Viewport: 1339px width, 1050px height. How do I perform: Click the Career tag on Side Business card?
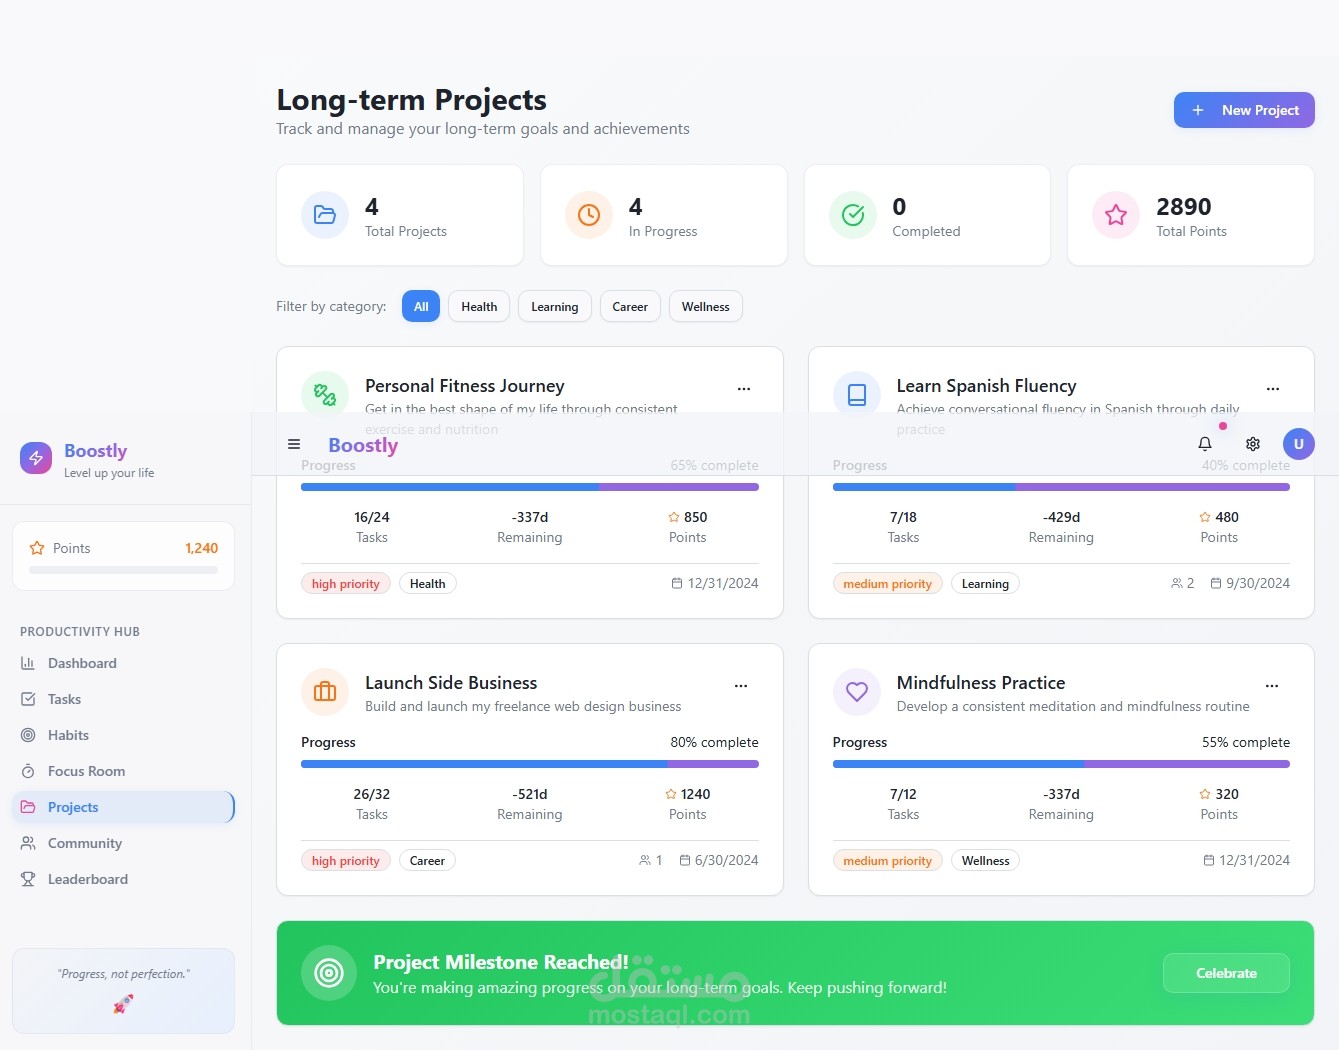click(x=427, y=861)
